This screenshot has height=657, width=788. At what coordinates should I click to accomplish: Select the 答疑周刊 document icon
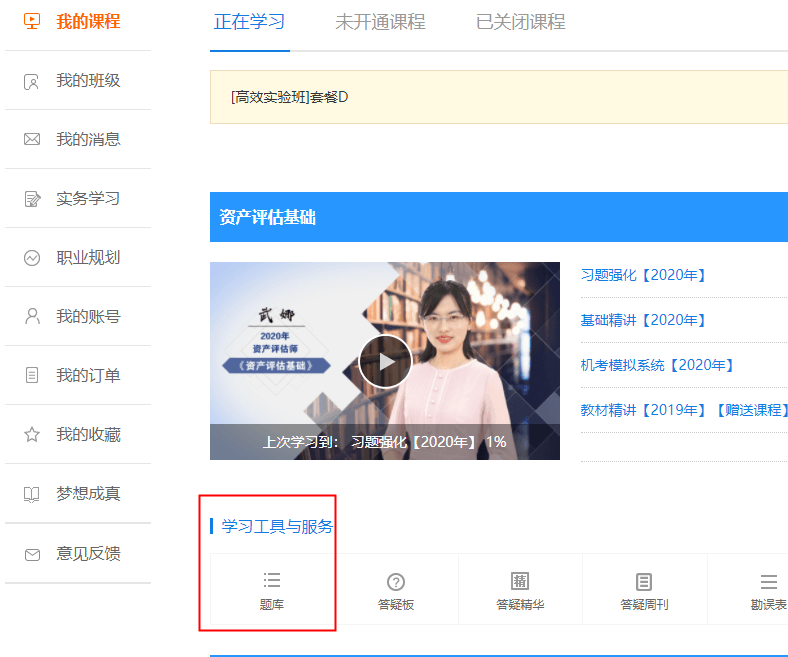[x=644, y=581]
